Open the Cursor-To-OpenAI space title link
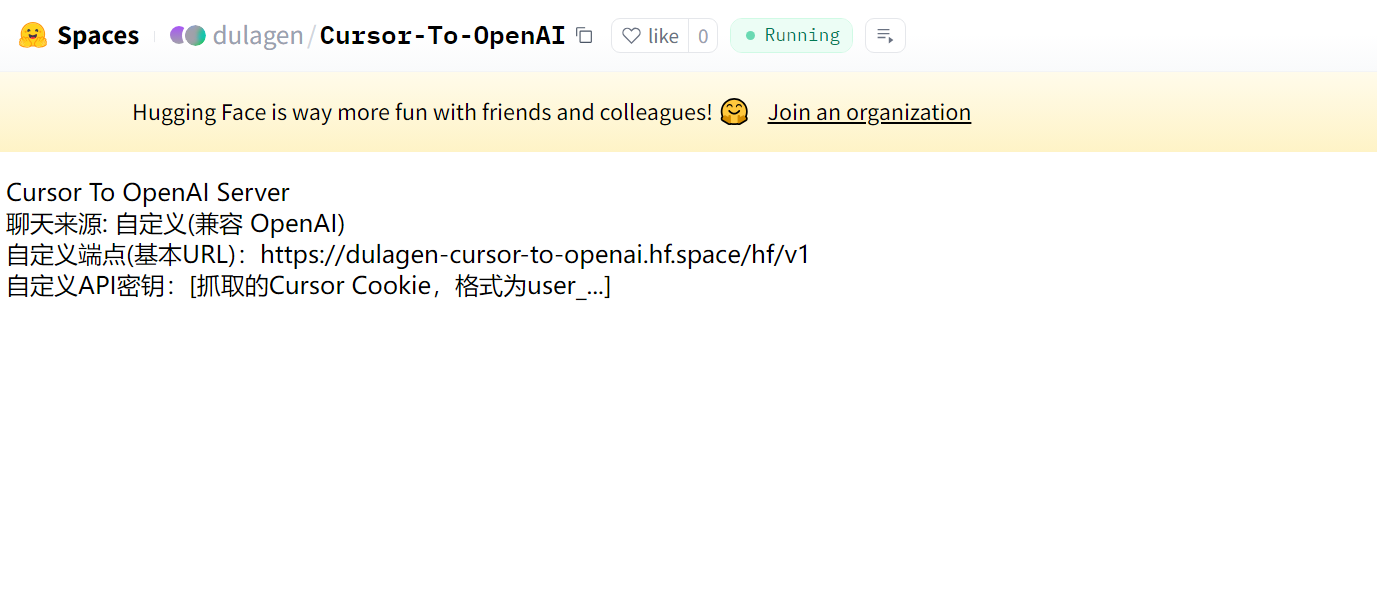Screen dimensions: 1377x593 (442, 36)
